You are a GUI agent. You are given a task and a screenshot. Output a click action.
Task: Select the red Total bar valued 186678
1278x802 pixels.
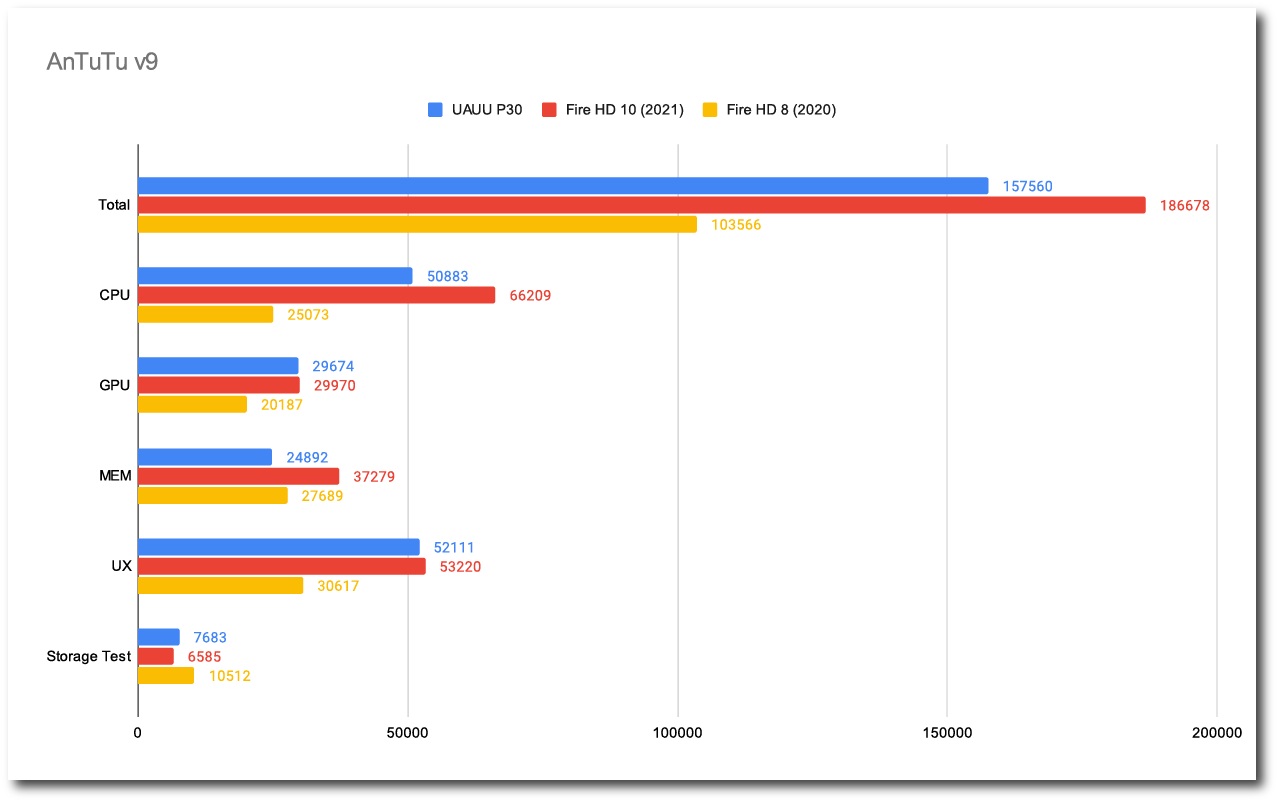pyautogui.click(x=641, y=205)
